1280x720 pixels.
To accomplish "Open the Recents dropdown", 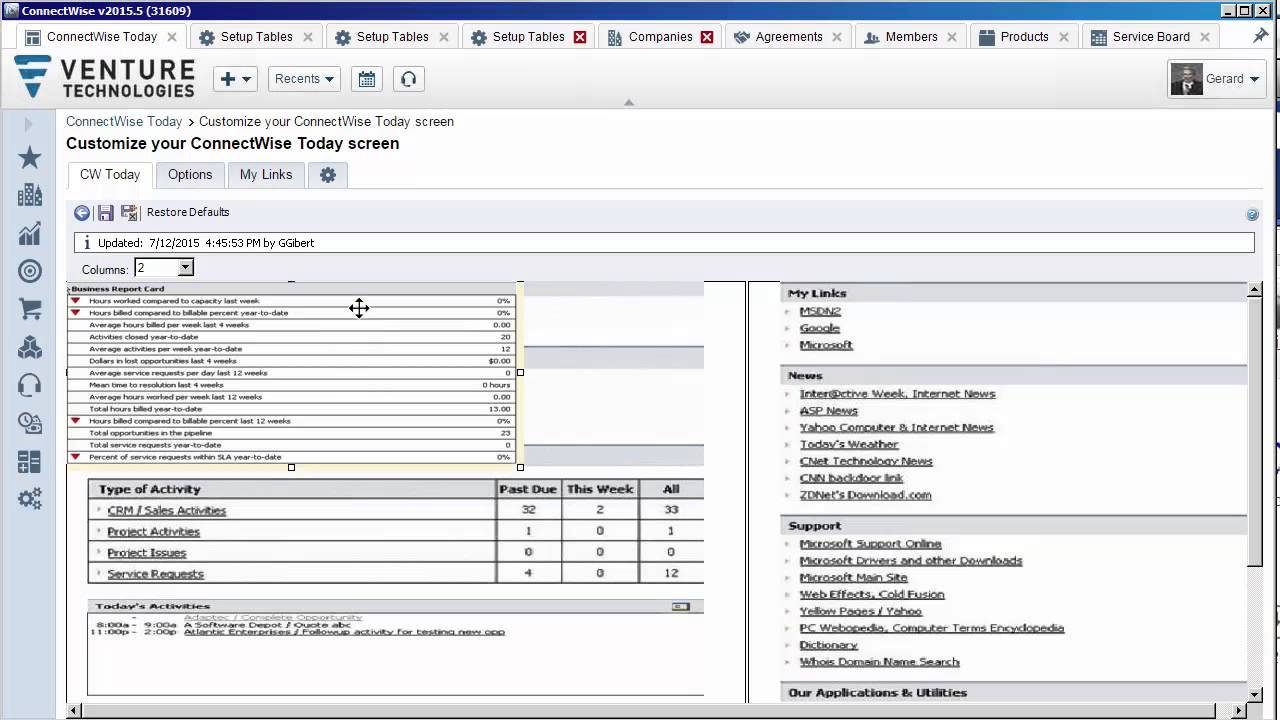I will [303, 78].
